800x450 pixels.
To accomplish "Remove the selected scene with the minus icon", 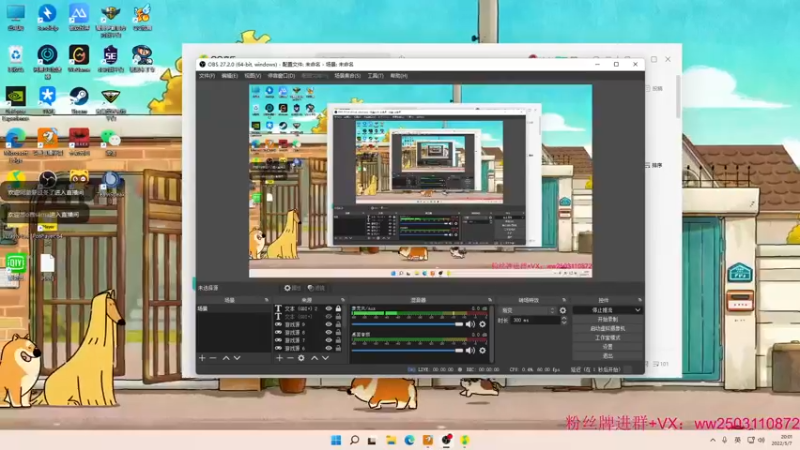I will coord(213,358).
